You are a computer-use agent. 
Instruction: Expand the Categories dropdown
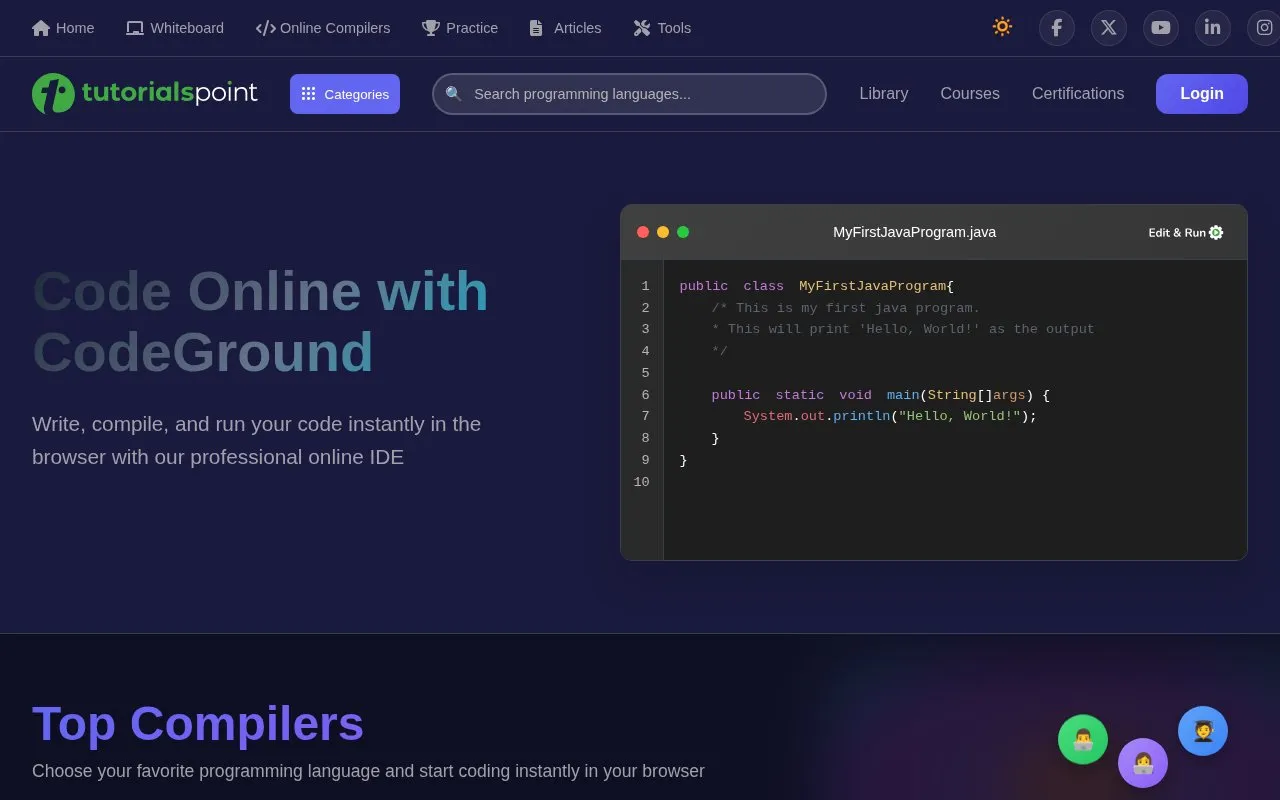click(345, 94)
